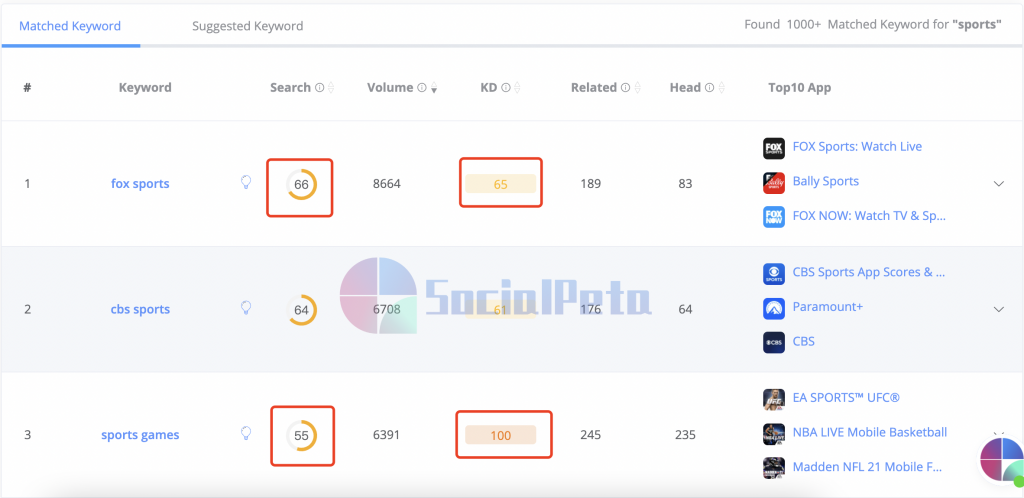Click the related value 189
The image size is (1024, 498).
coord(590,184)
